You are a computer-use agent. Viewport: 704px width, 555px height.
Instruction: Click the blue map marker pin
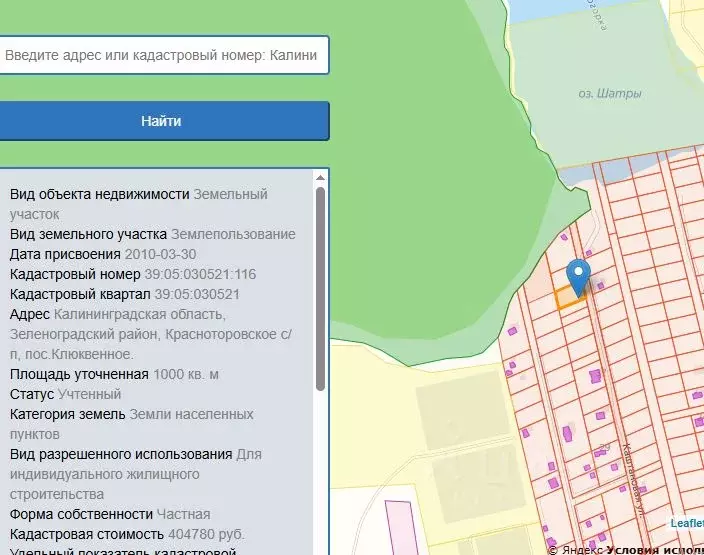578,278
